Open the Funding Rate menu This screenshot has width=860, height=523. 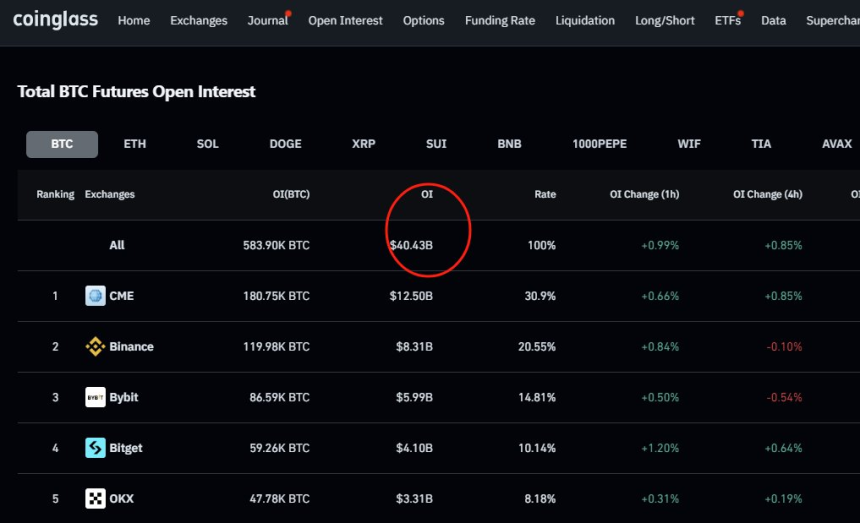500,21
